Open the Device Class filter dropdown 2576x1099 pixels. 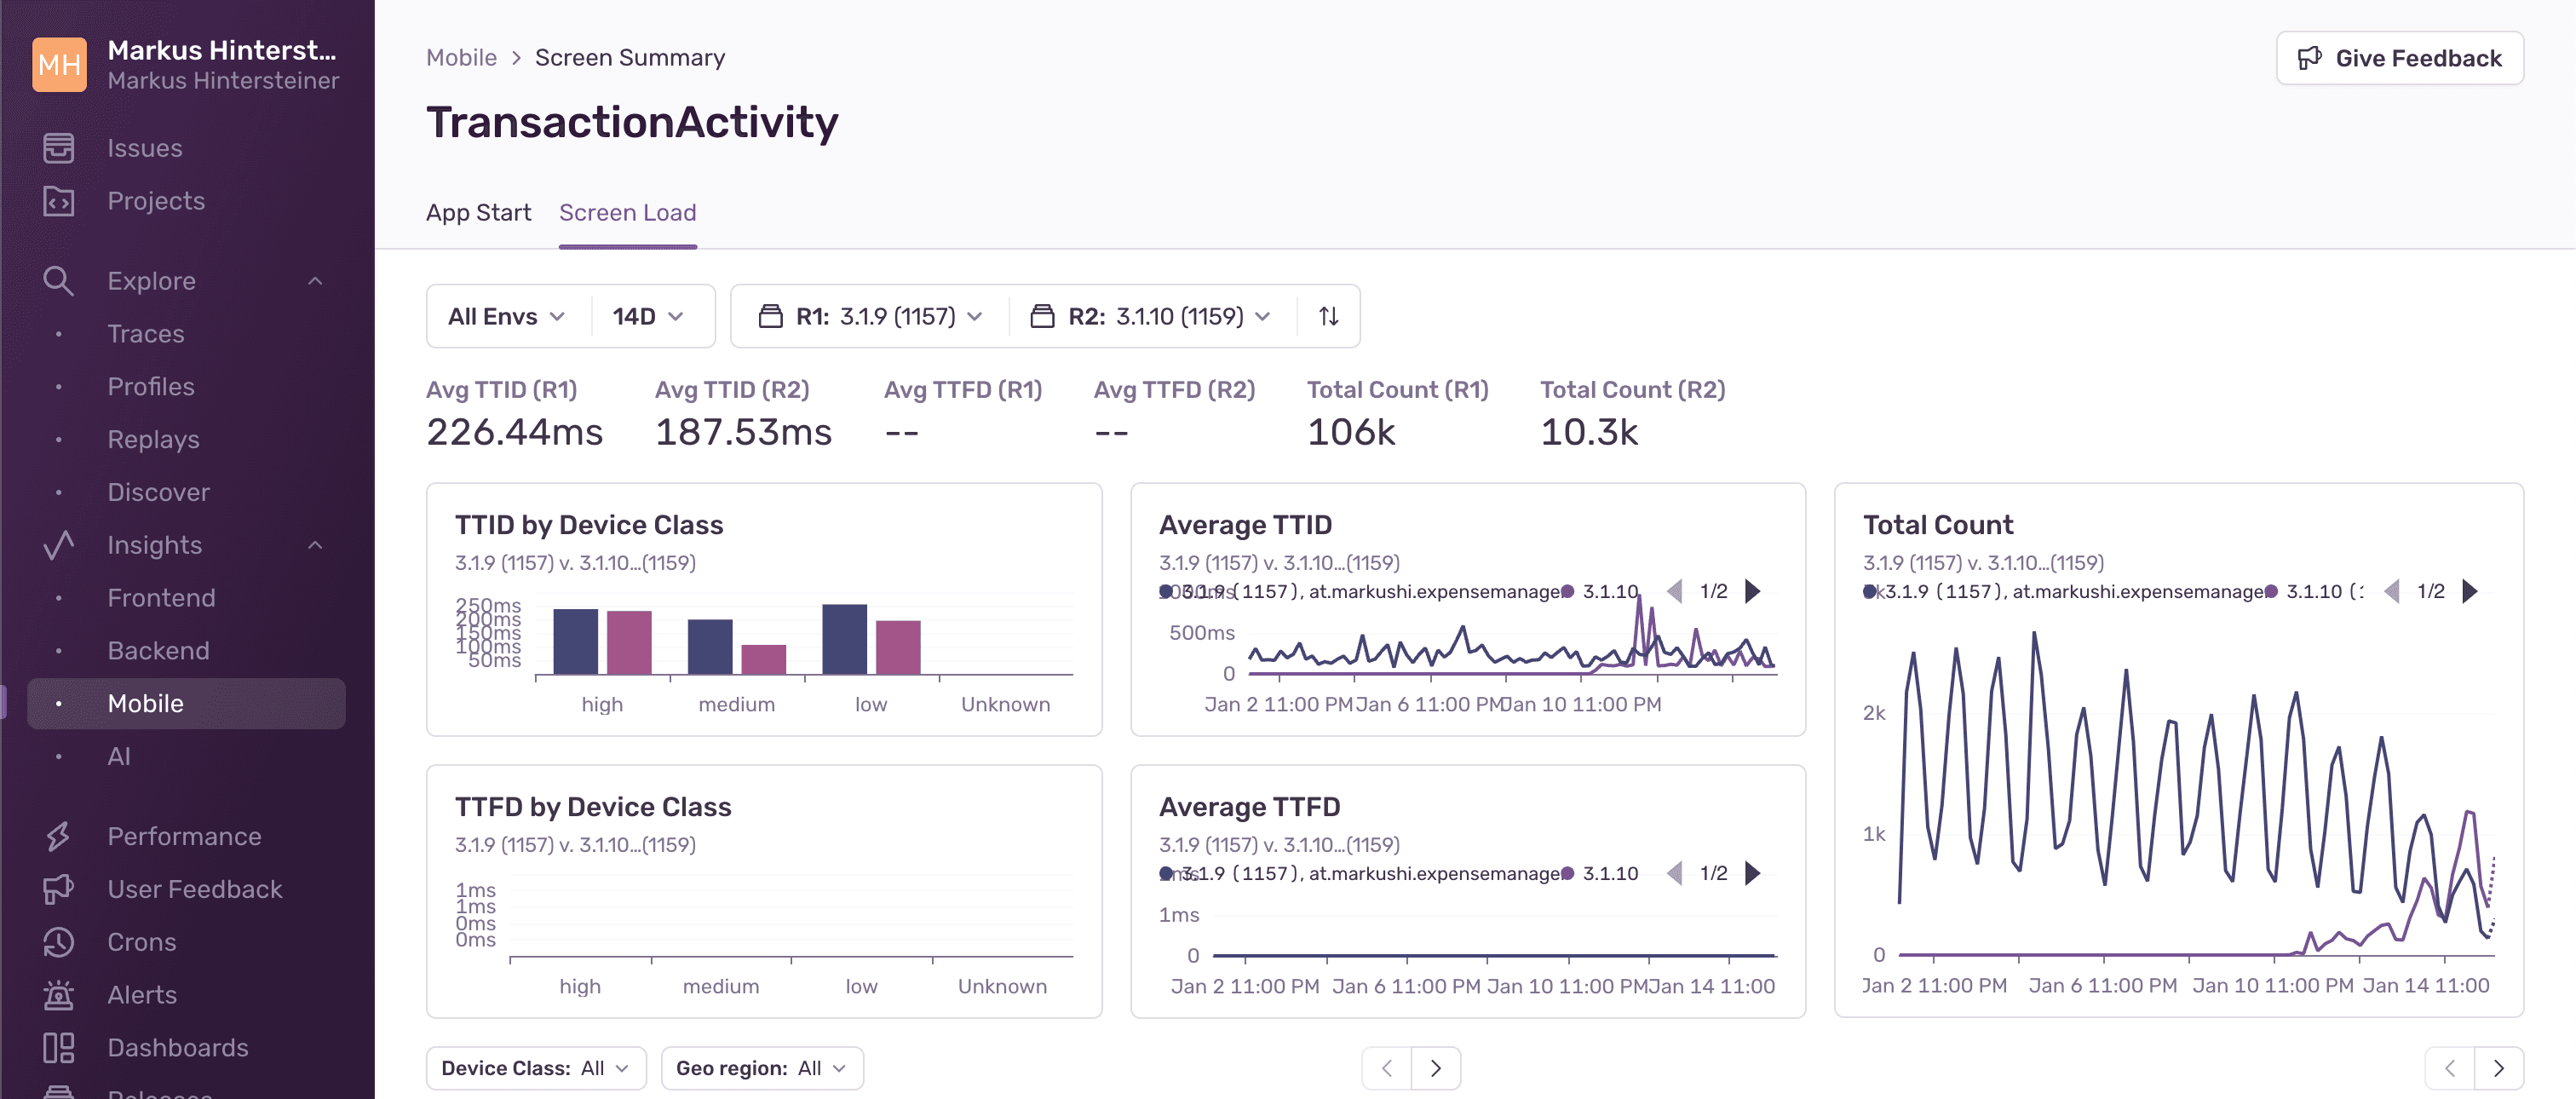coord(536,1066)
